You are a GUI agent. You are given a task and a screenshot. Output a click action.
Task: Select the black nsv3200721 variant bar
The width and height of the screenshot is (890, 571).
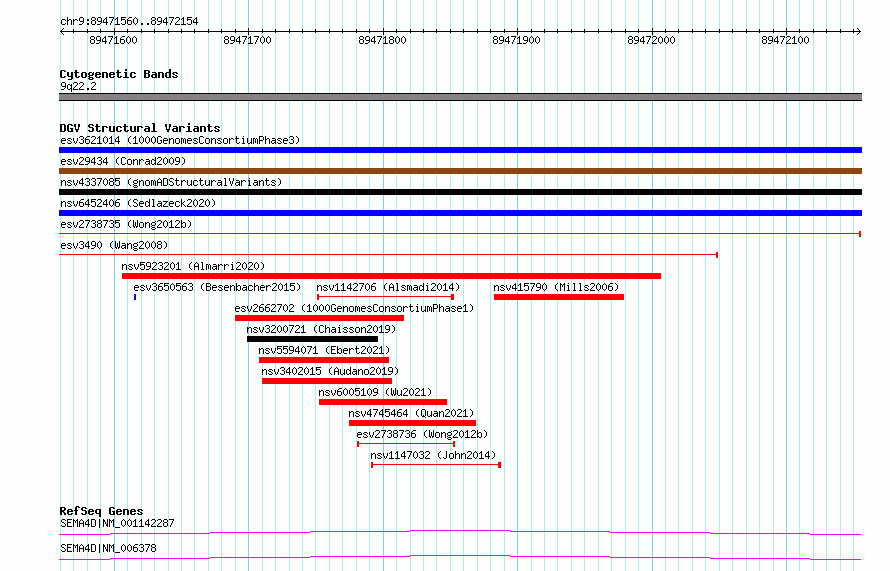pos(312,339)
